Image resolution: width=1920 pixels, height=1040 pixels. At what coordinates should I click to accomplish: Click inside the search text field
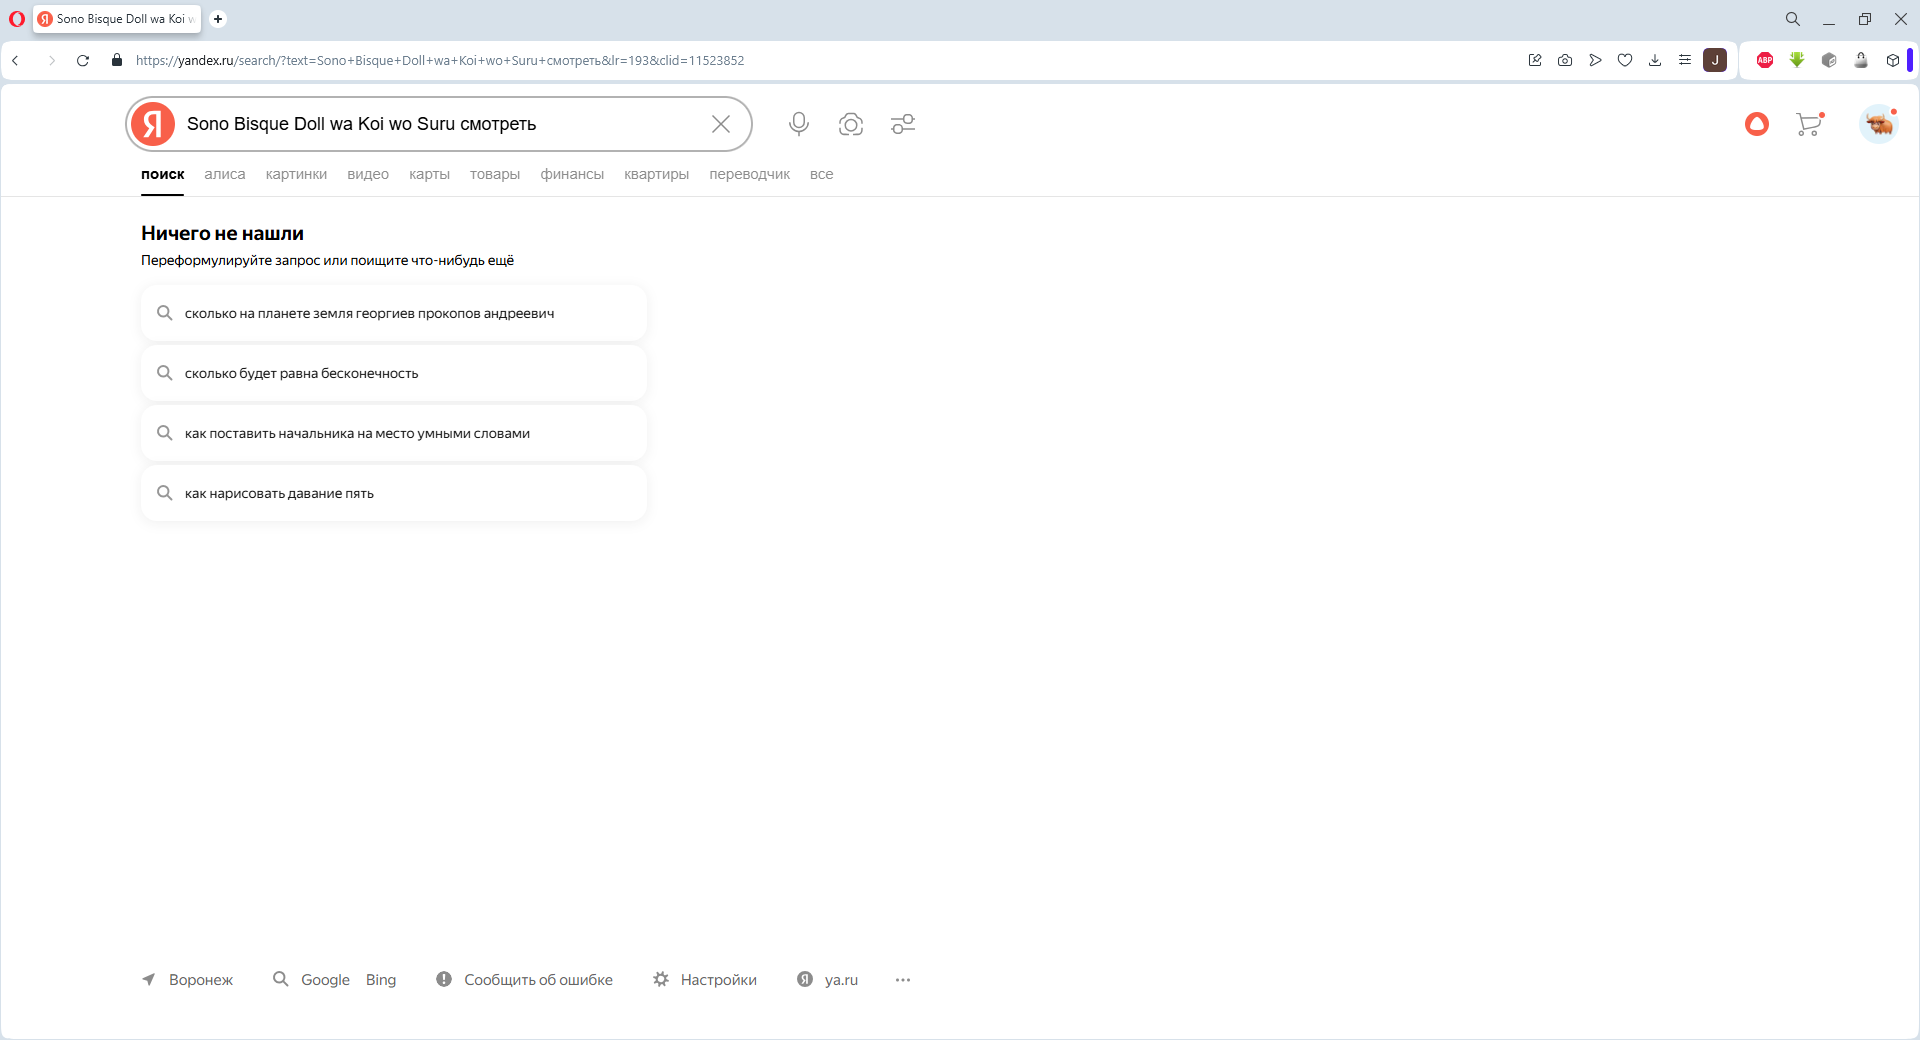pos(440,124)
